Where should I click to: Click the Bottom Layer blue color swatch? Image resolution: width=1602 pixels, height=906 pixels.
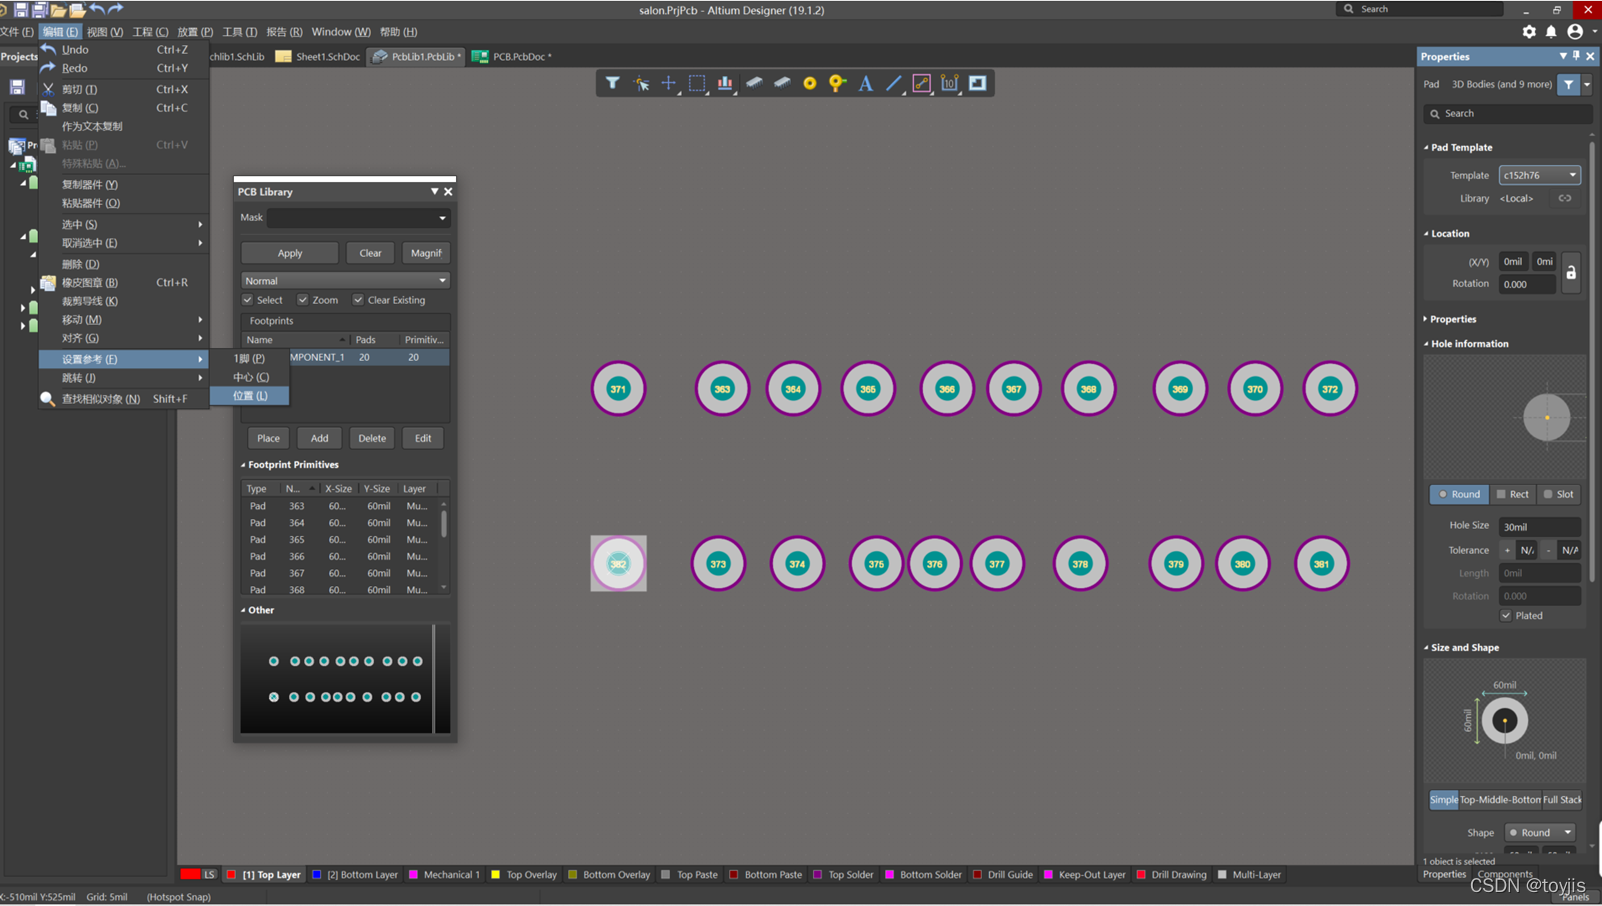[317, 874]
